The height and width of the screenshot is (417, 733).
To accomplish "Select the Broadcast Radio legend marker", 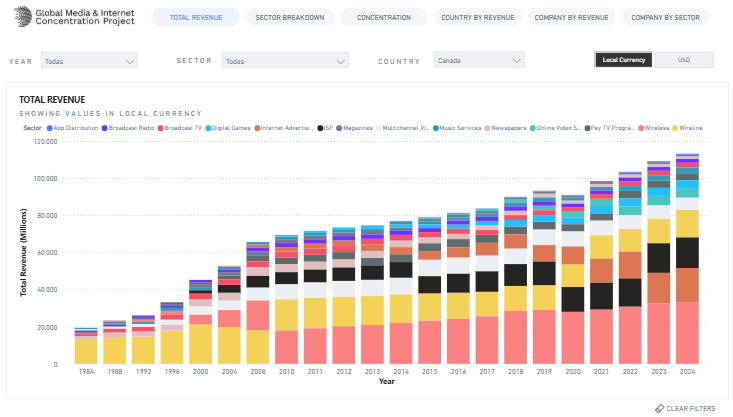I will (104, 128).
